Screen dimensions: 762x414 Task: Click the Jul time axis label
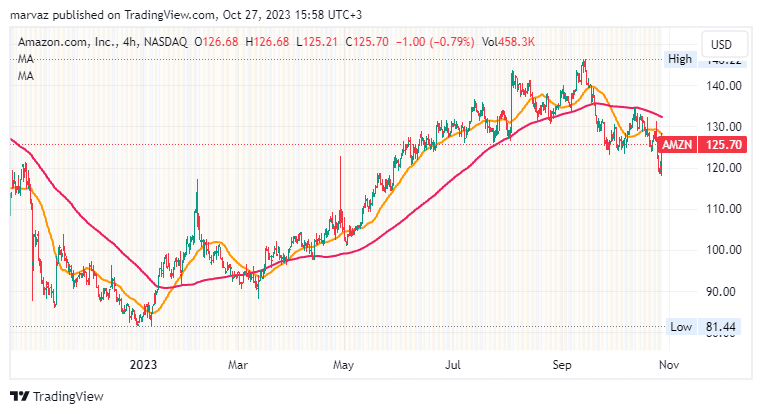(x=453, y=364)
